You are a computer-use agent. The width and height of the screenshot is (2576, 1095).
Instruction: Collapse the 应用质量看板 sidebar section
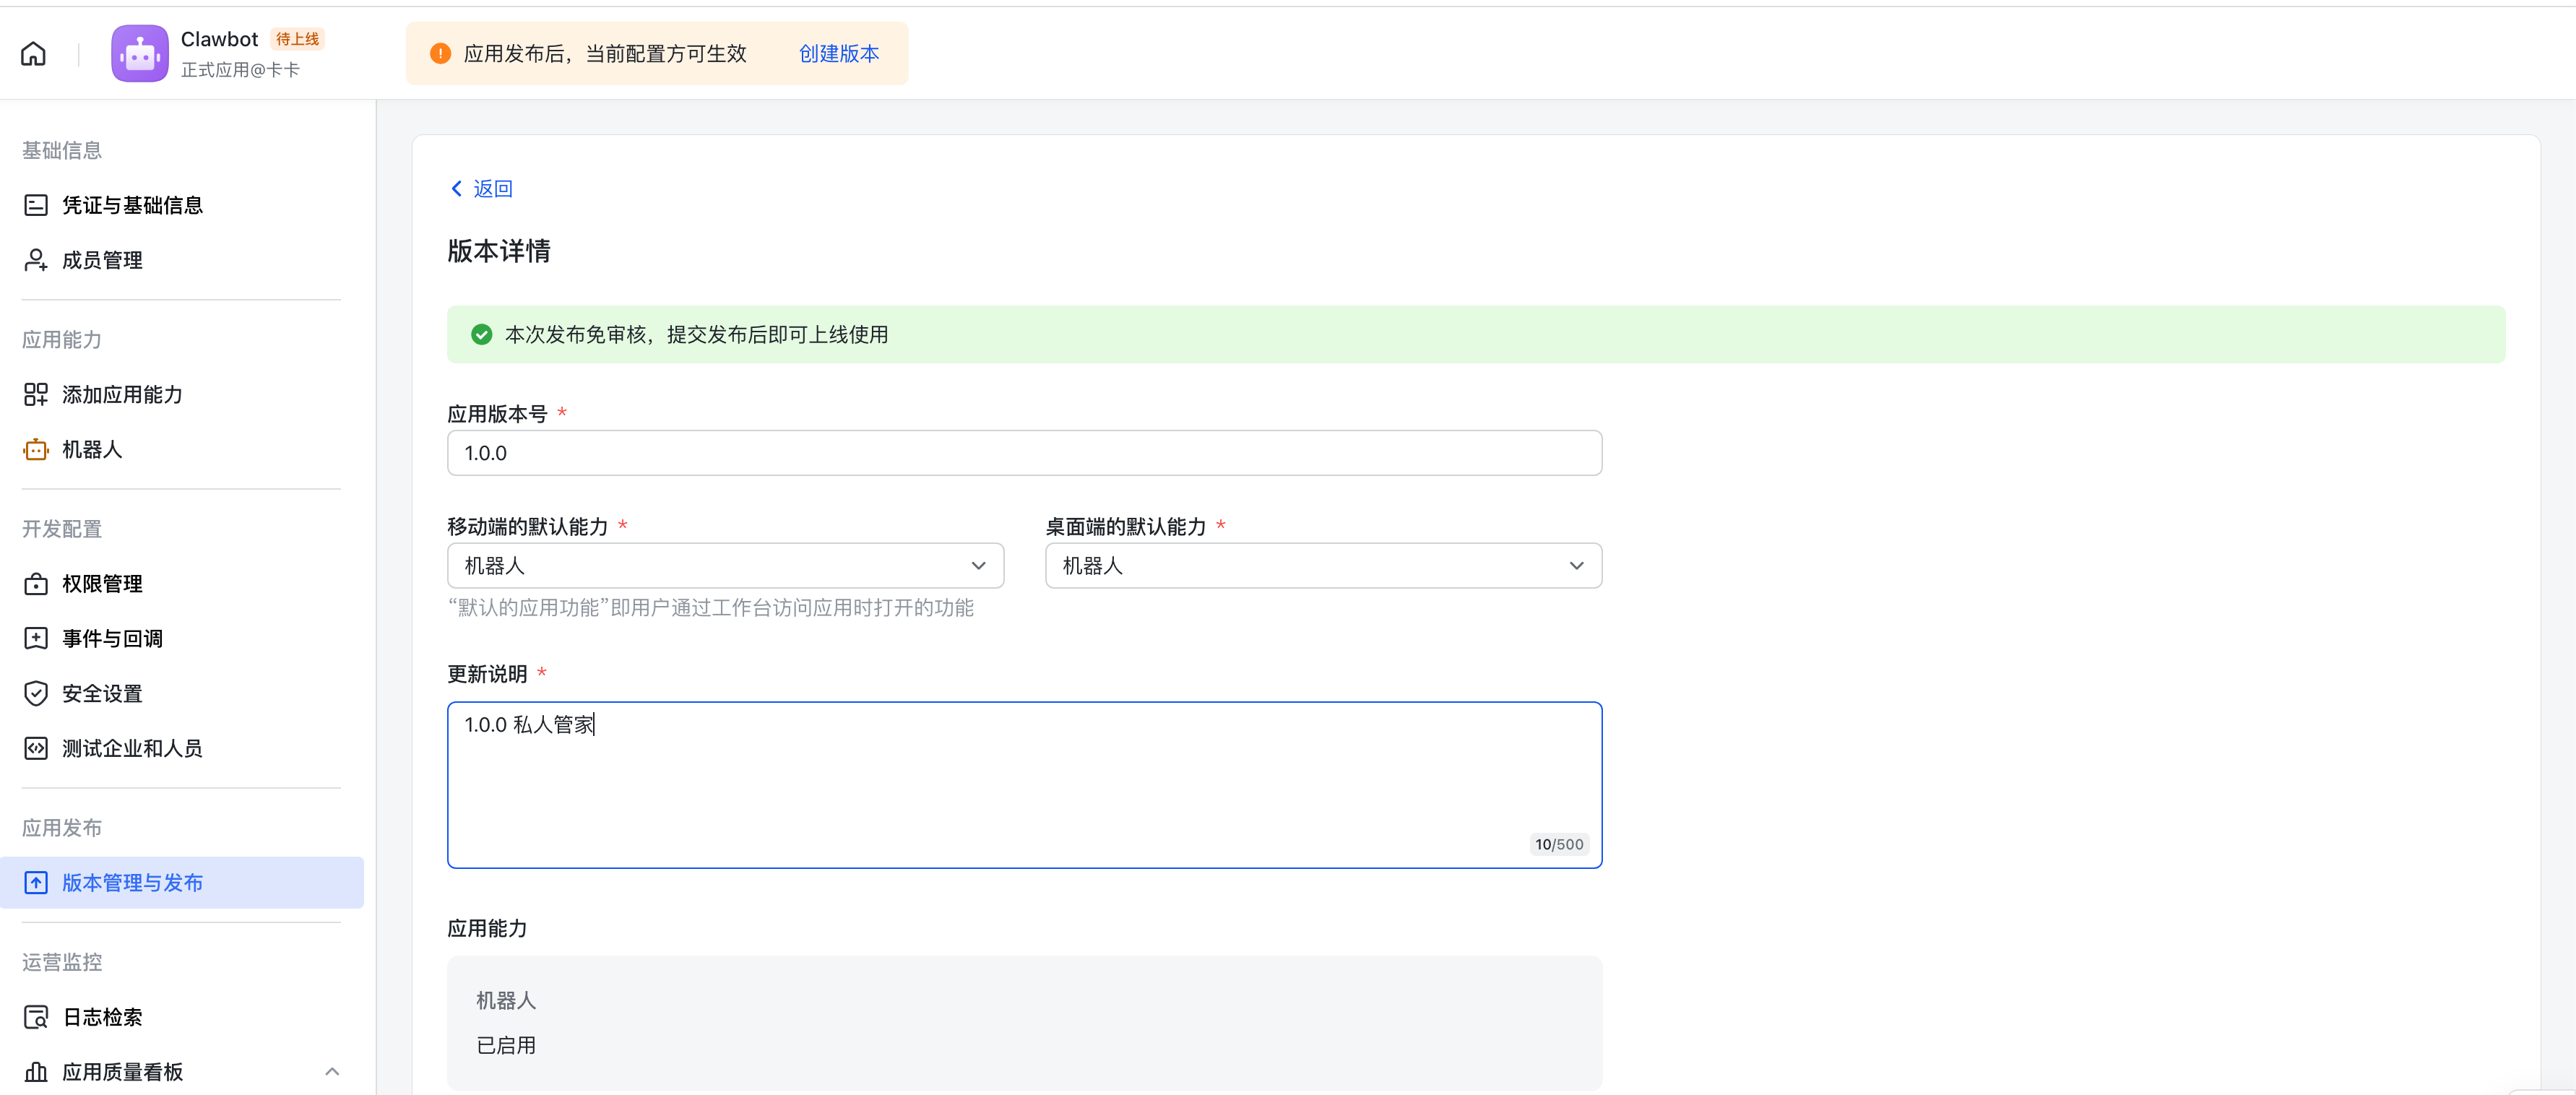coord(332,1072)
